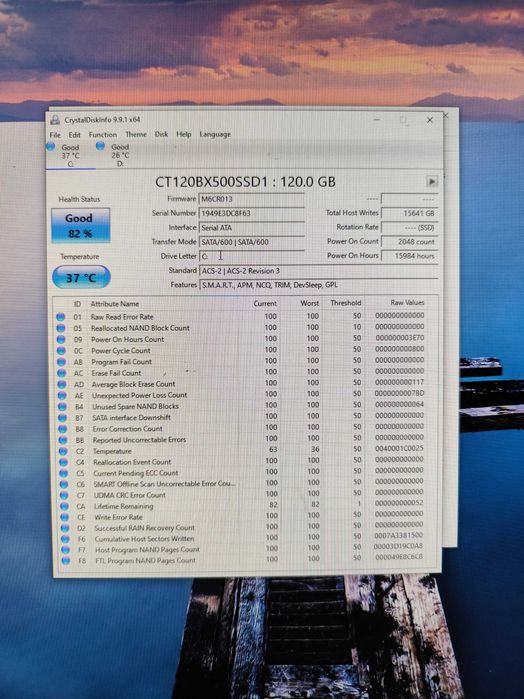The width and height of the screenshot is (524, 699).
Task: Click status icon for Current Pending ECC Count
Action: click(x=63, y=473)
